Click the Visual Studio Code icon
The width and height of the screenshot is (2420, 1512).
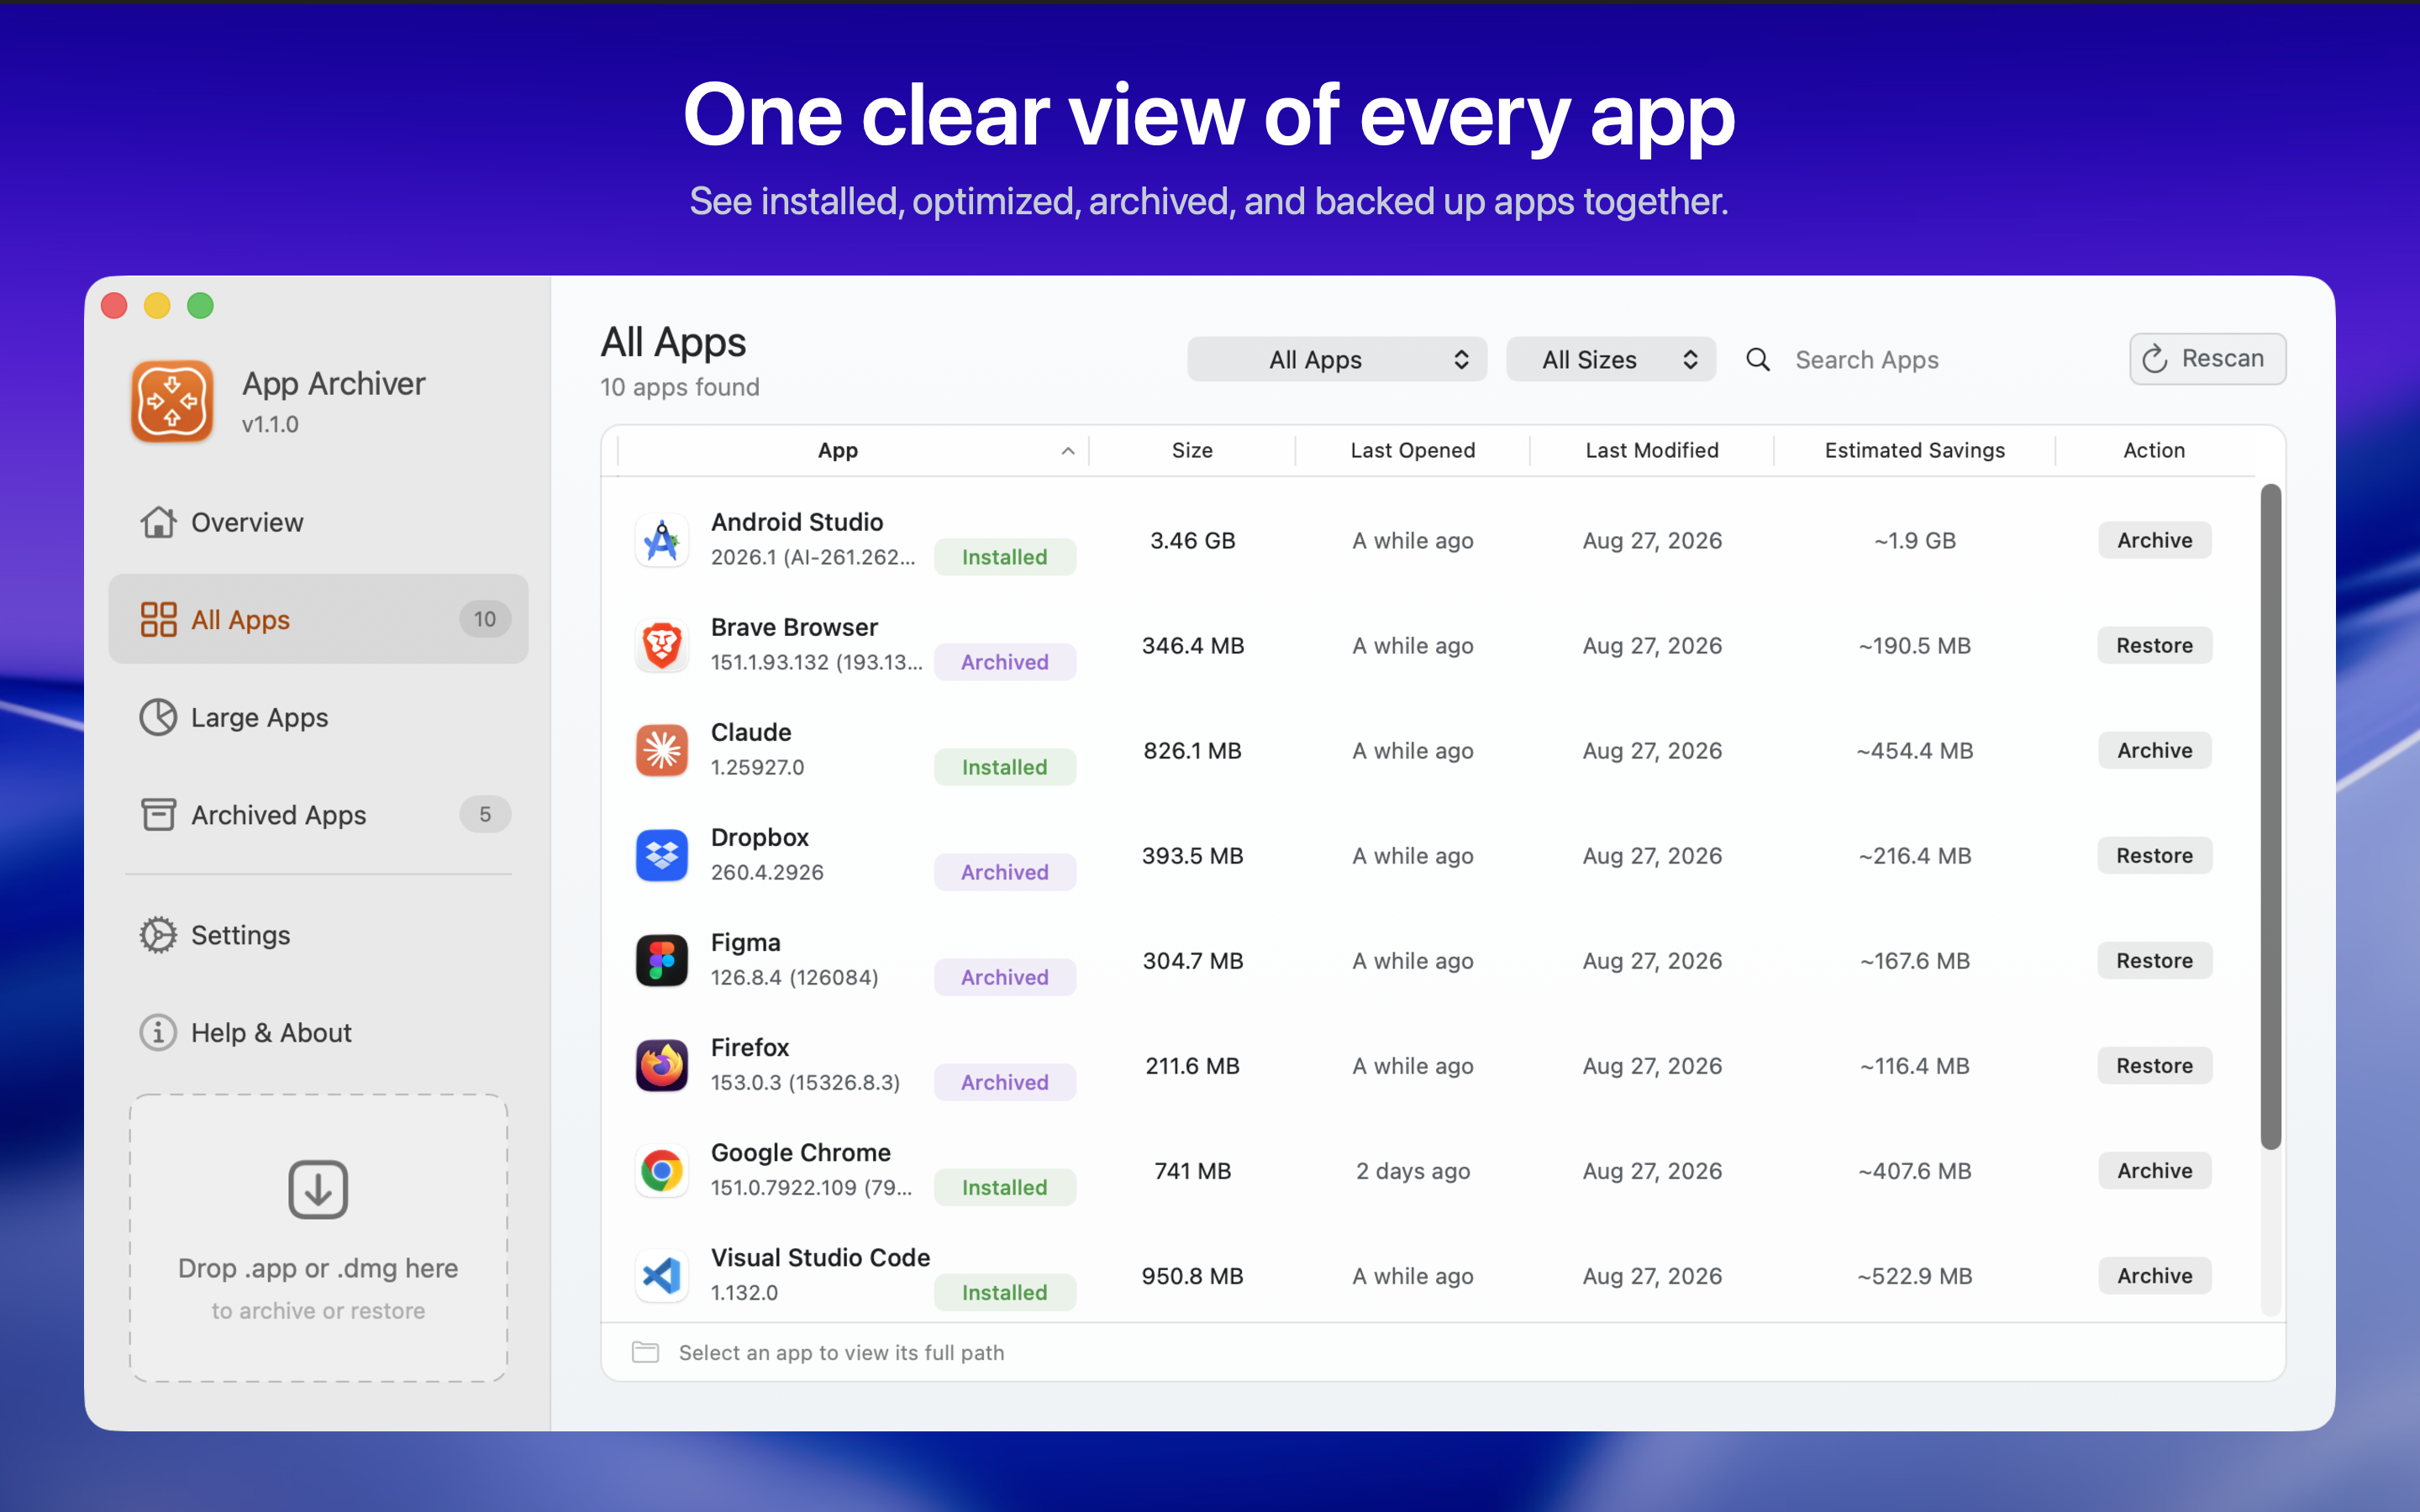click(661, 1275)
